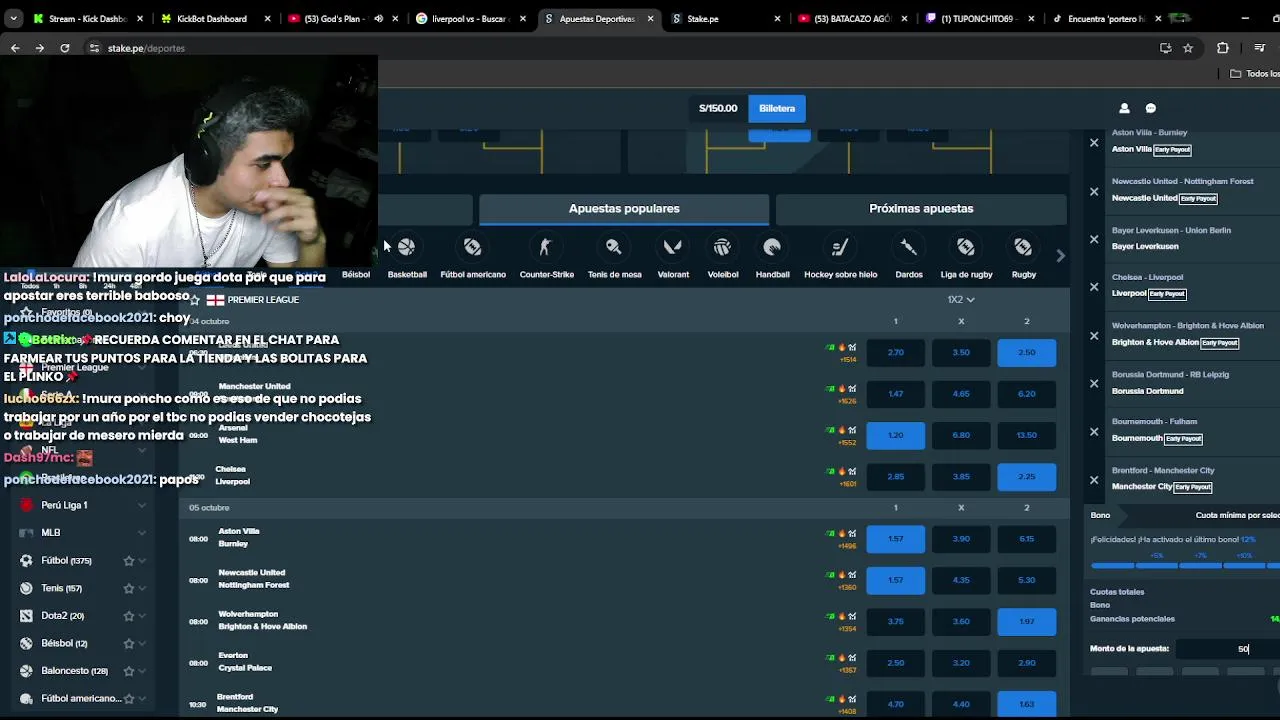Show more sports with right arrow
The image size is (1280, 720).
click(x=1060, y=256)
